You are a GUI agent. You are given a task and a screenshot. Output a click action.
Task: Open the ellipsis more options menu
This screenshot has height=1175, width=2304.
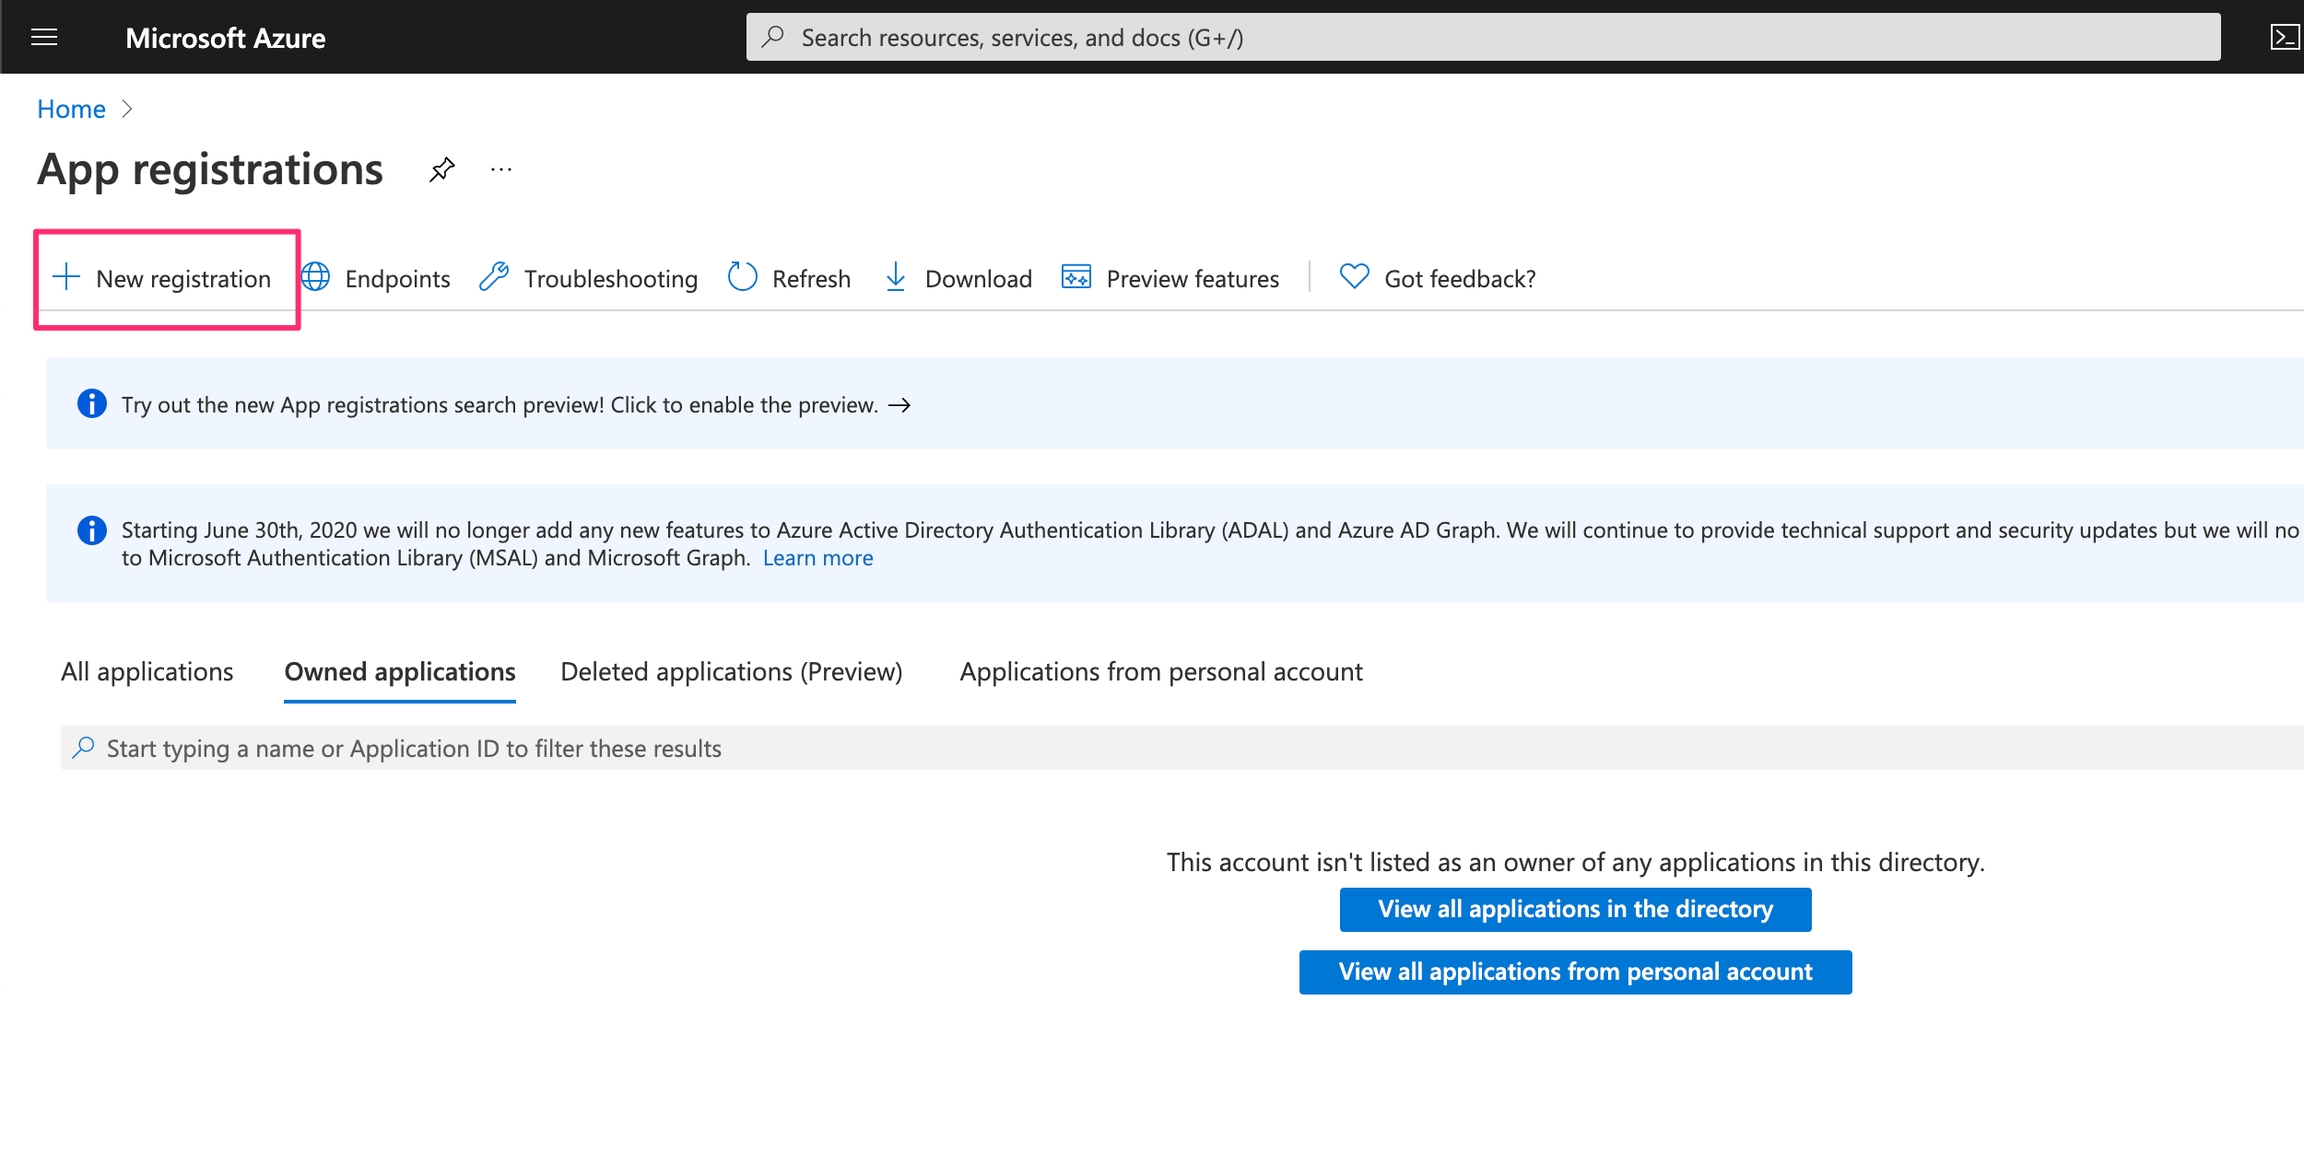tap(501, 169)
